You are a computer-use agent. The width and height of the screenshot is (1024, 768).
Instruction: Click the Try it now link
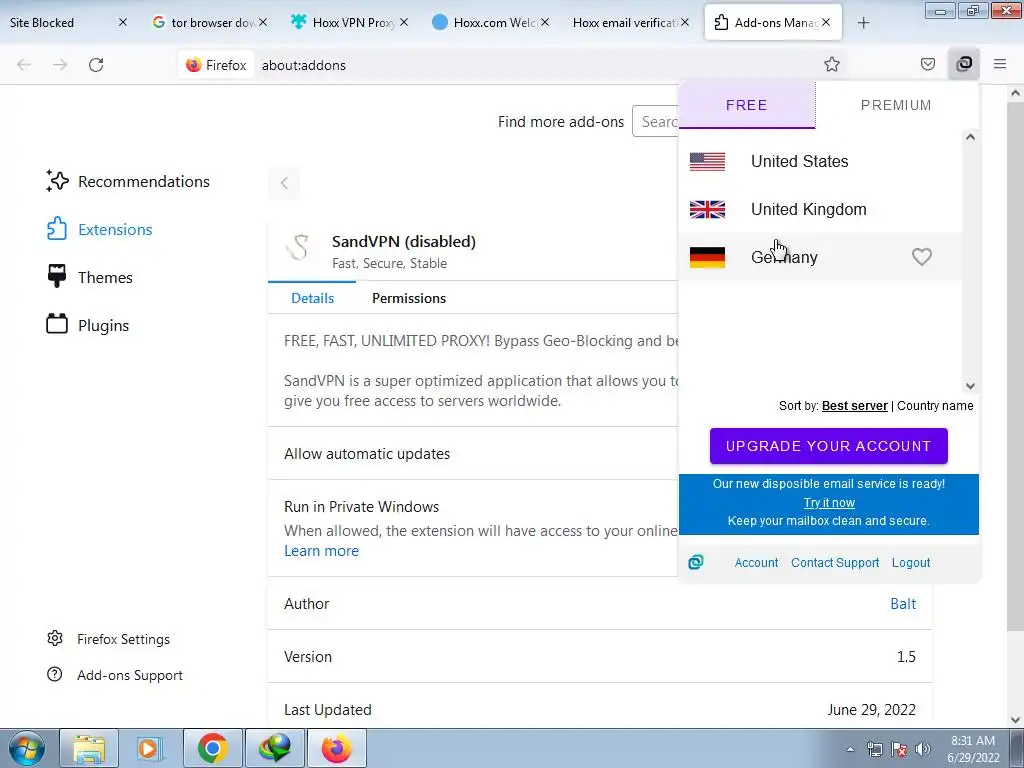tap(829, 502)
